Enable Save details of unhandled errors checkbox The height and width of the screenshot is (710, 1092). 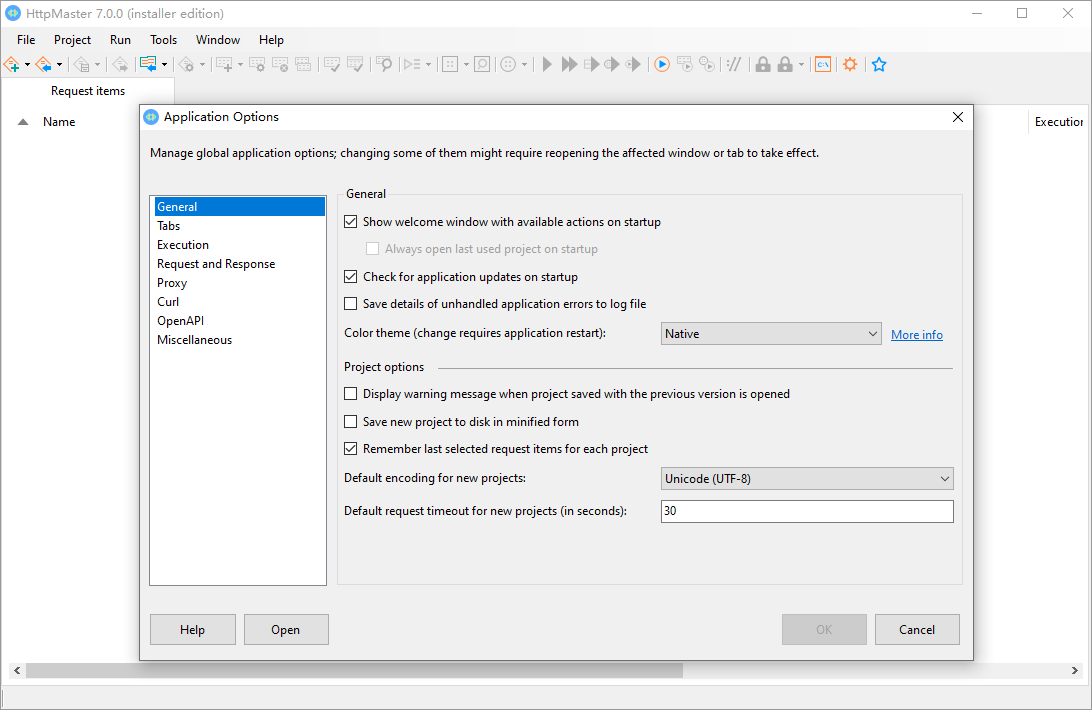(x=351, y=304)
